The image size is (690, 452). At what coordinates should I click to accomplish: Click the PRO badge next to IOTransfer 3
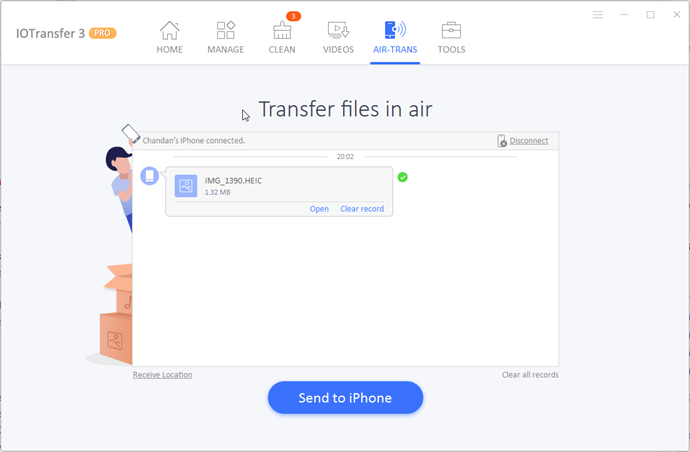point(103,33)
